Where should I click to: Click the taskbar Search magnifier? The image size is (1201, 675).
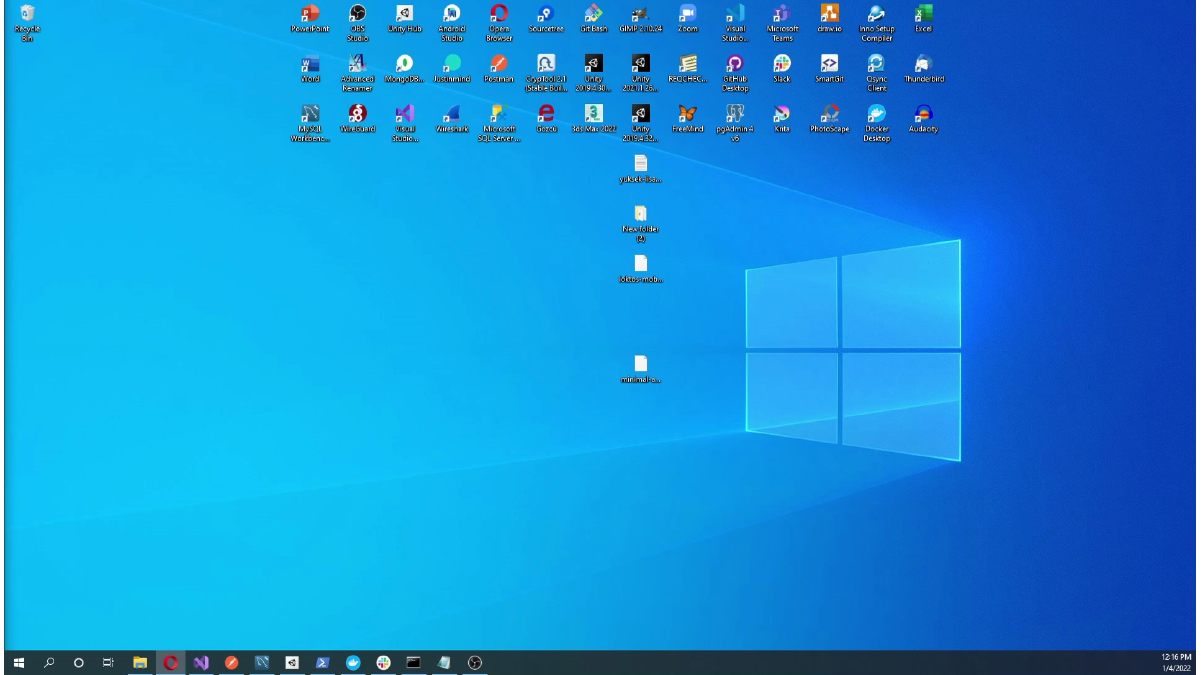[49, 662]
